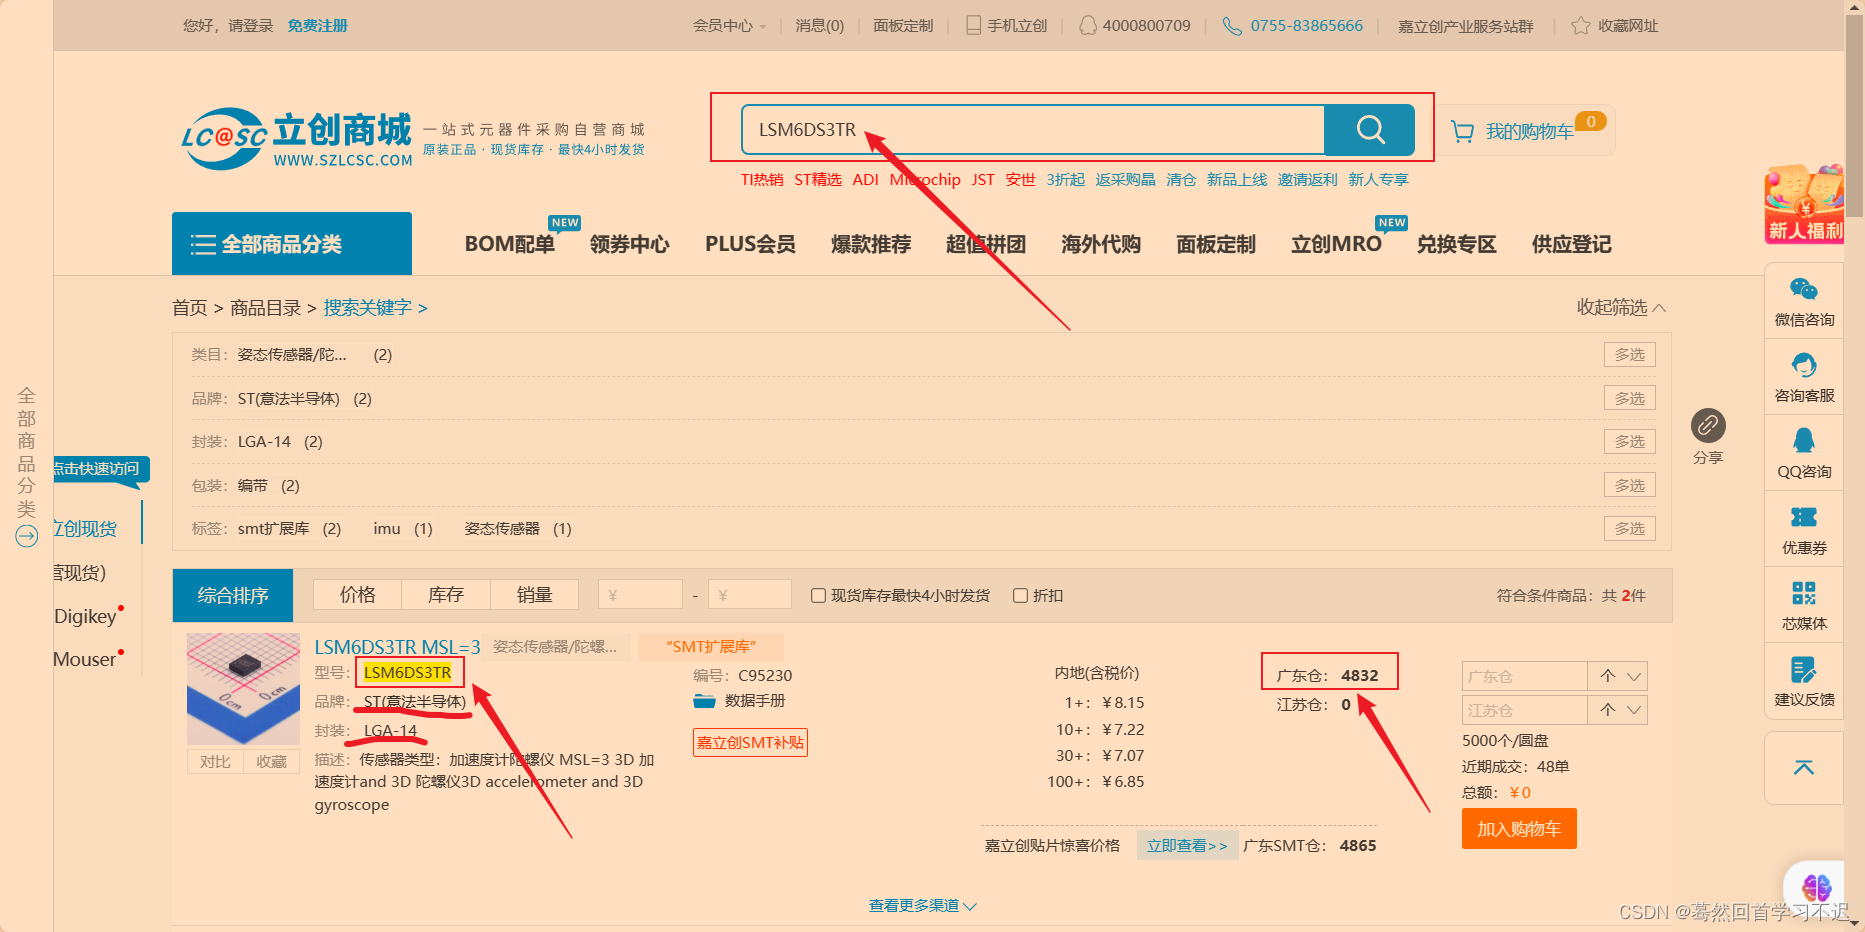Filter by imu tag
Viewport: 1865px width, 932px height.
pos(387,528)
